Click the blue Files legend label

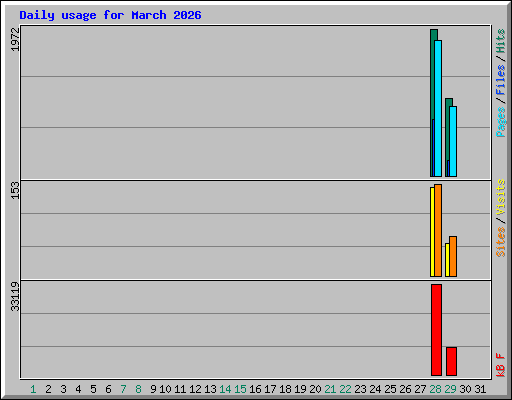pos(501,80)
